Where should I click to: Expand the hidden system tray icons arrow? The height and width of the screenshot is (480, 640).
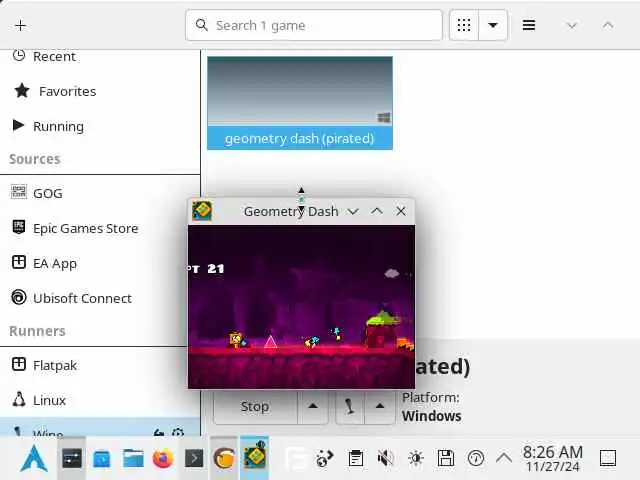point(504,458)
